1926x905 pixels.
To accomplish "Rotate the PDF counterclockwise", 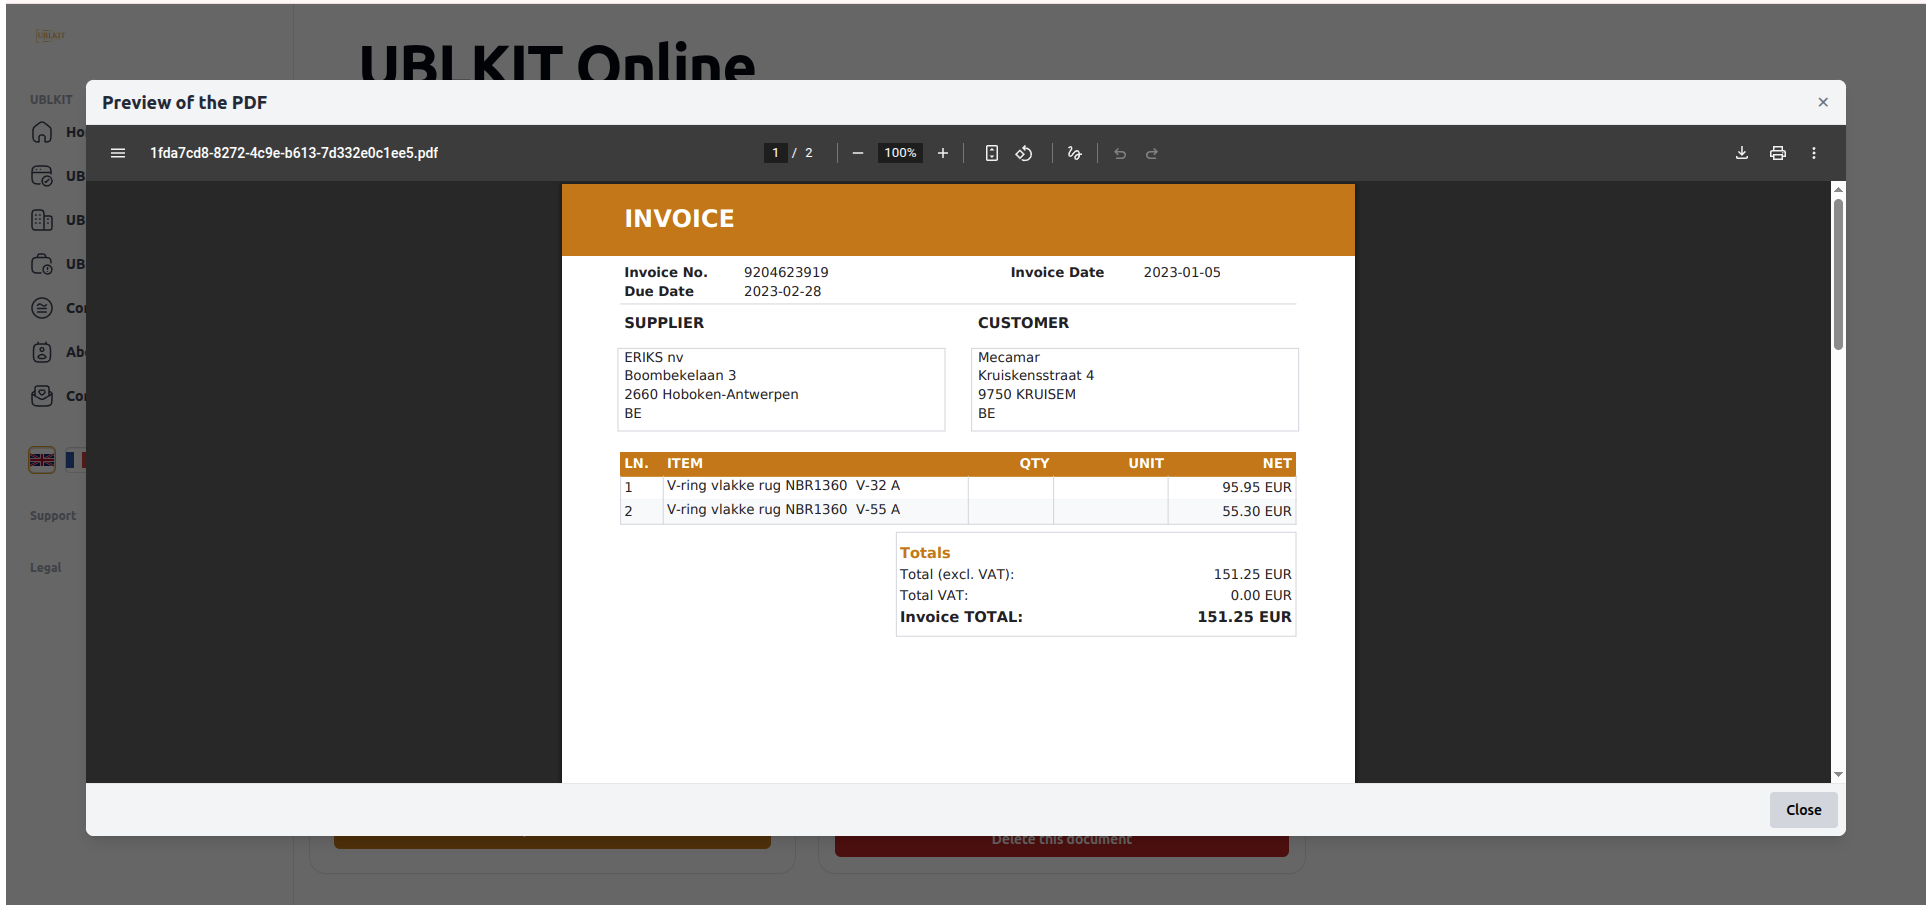I will pos(1024,153).
